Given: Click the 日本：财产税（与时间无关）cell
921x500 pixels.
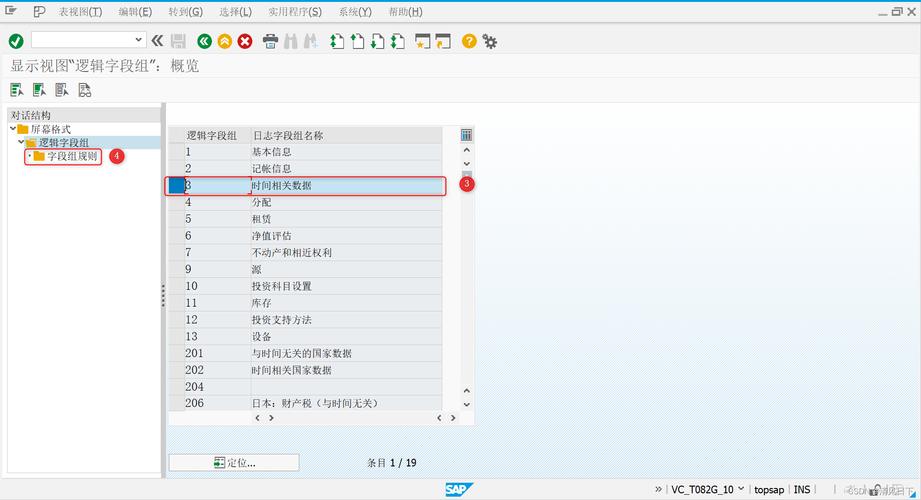Looking at the screenshot, I should coord(347,404).
